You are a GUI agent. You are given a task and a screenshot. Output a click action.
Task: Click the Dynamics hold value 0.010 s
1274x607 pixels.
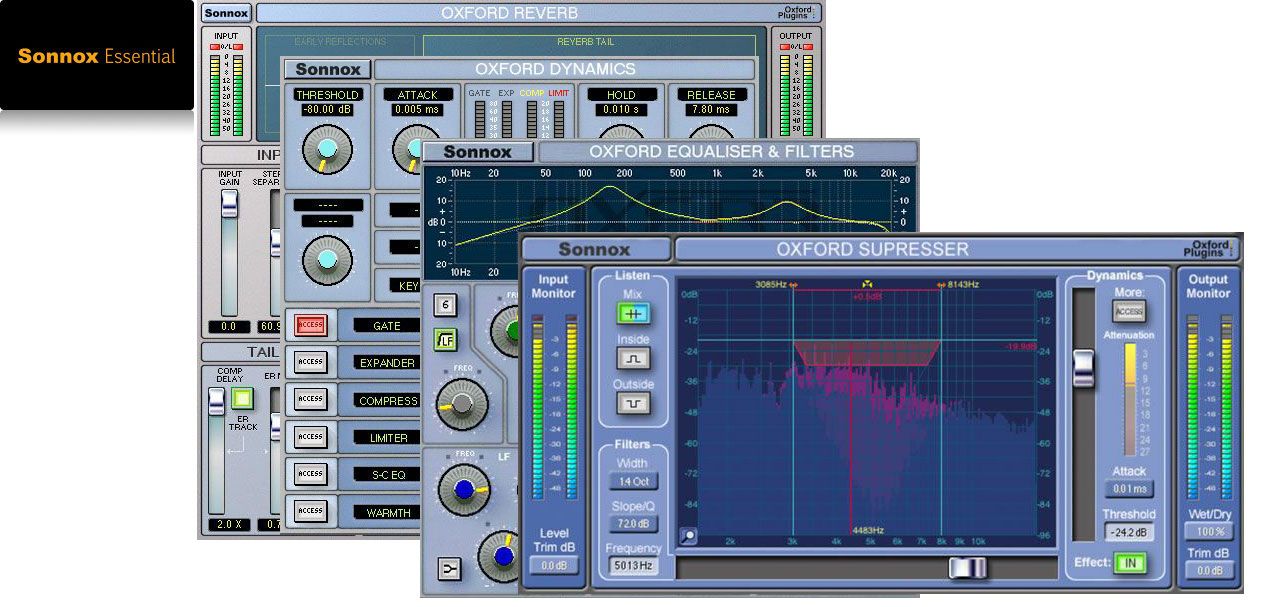pyautogui.click(x=622, y=111)
